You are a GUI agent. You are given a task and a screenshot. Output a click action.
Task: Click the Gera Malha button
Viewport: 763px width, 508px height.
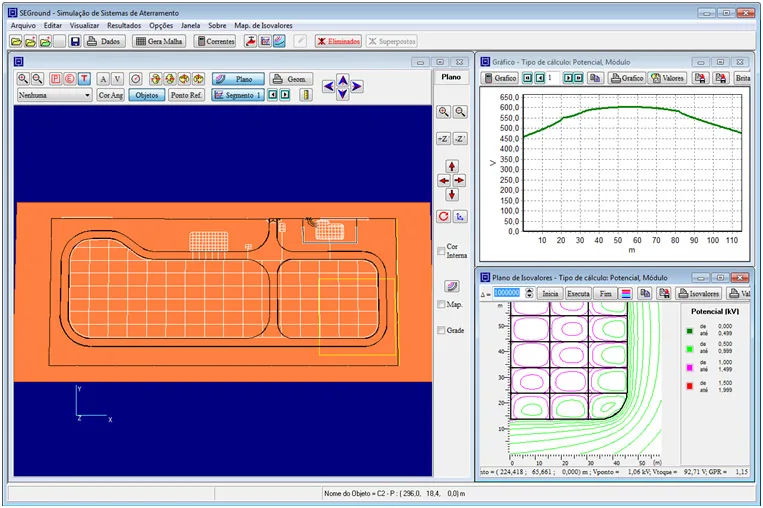coord(159,41)
